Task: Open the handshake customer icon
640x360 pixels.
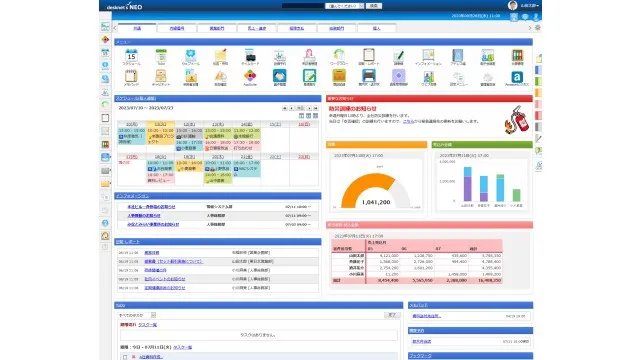Action: [x=280, y=76]
